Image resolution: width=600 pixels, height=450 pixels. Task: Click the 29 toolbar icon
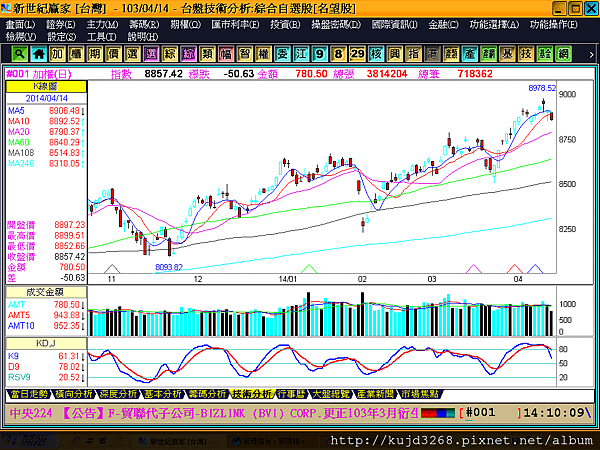(x=357, y=54)
